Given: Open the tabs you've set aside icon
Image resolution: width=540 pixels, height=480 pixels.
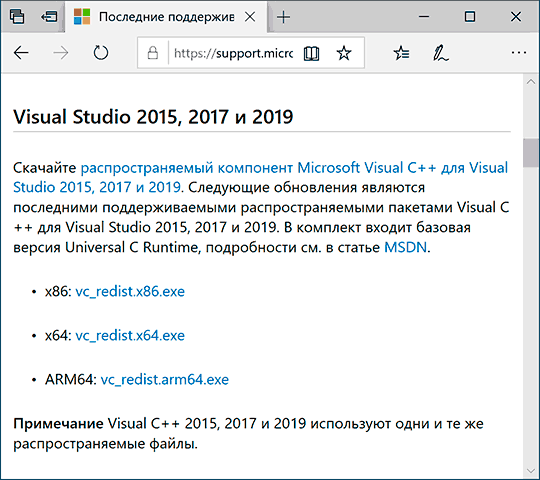Looking at the screenshot, I should click(x=17, y=17).
